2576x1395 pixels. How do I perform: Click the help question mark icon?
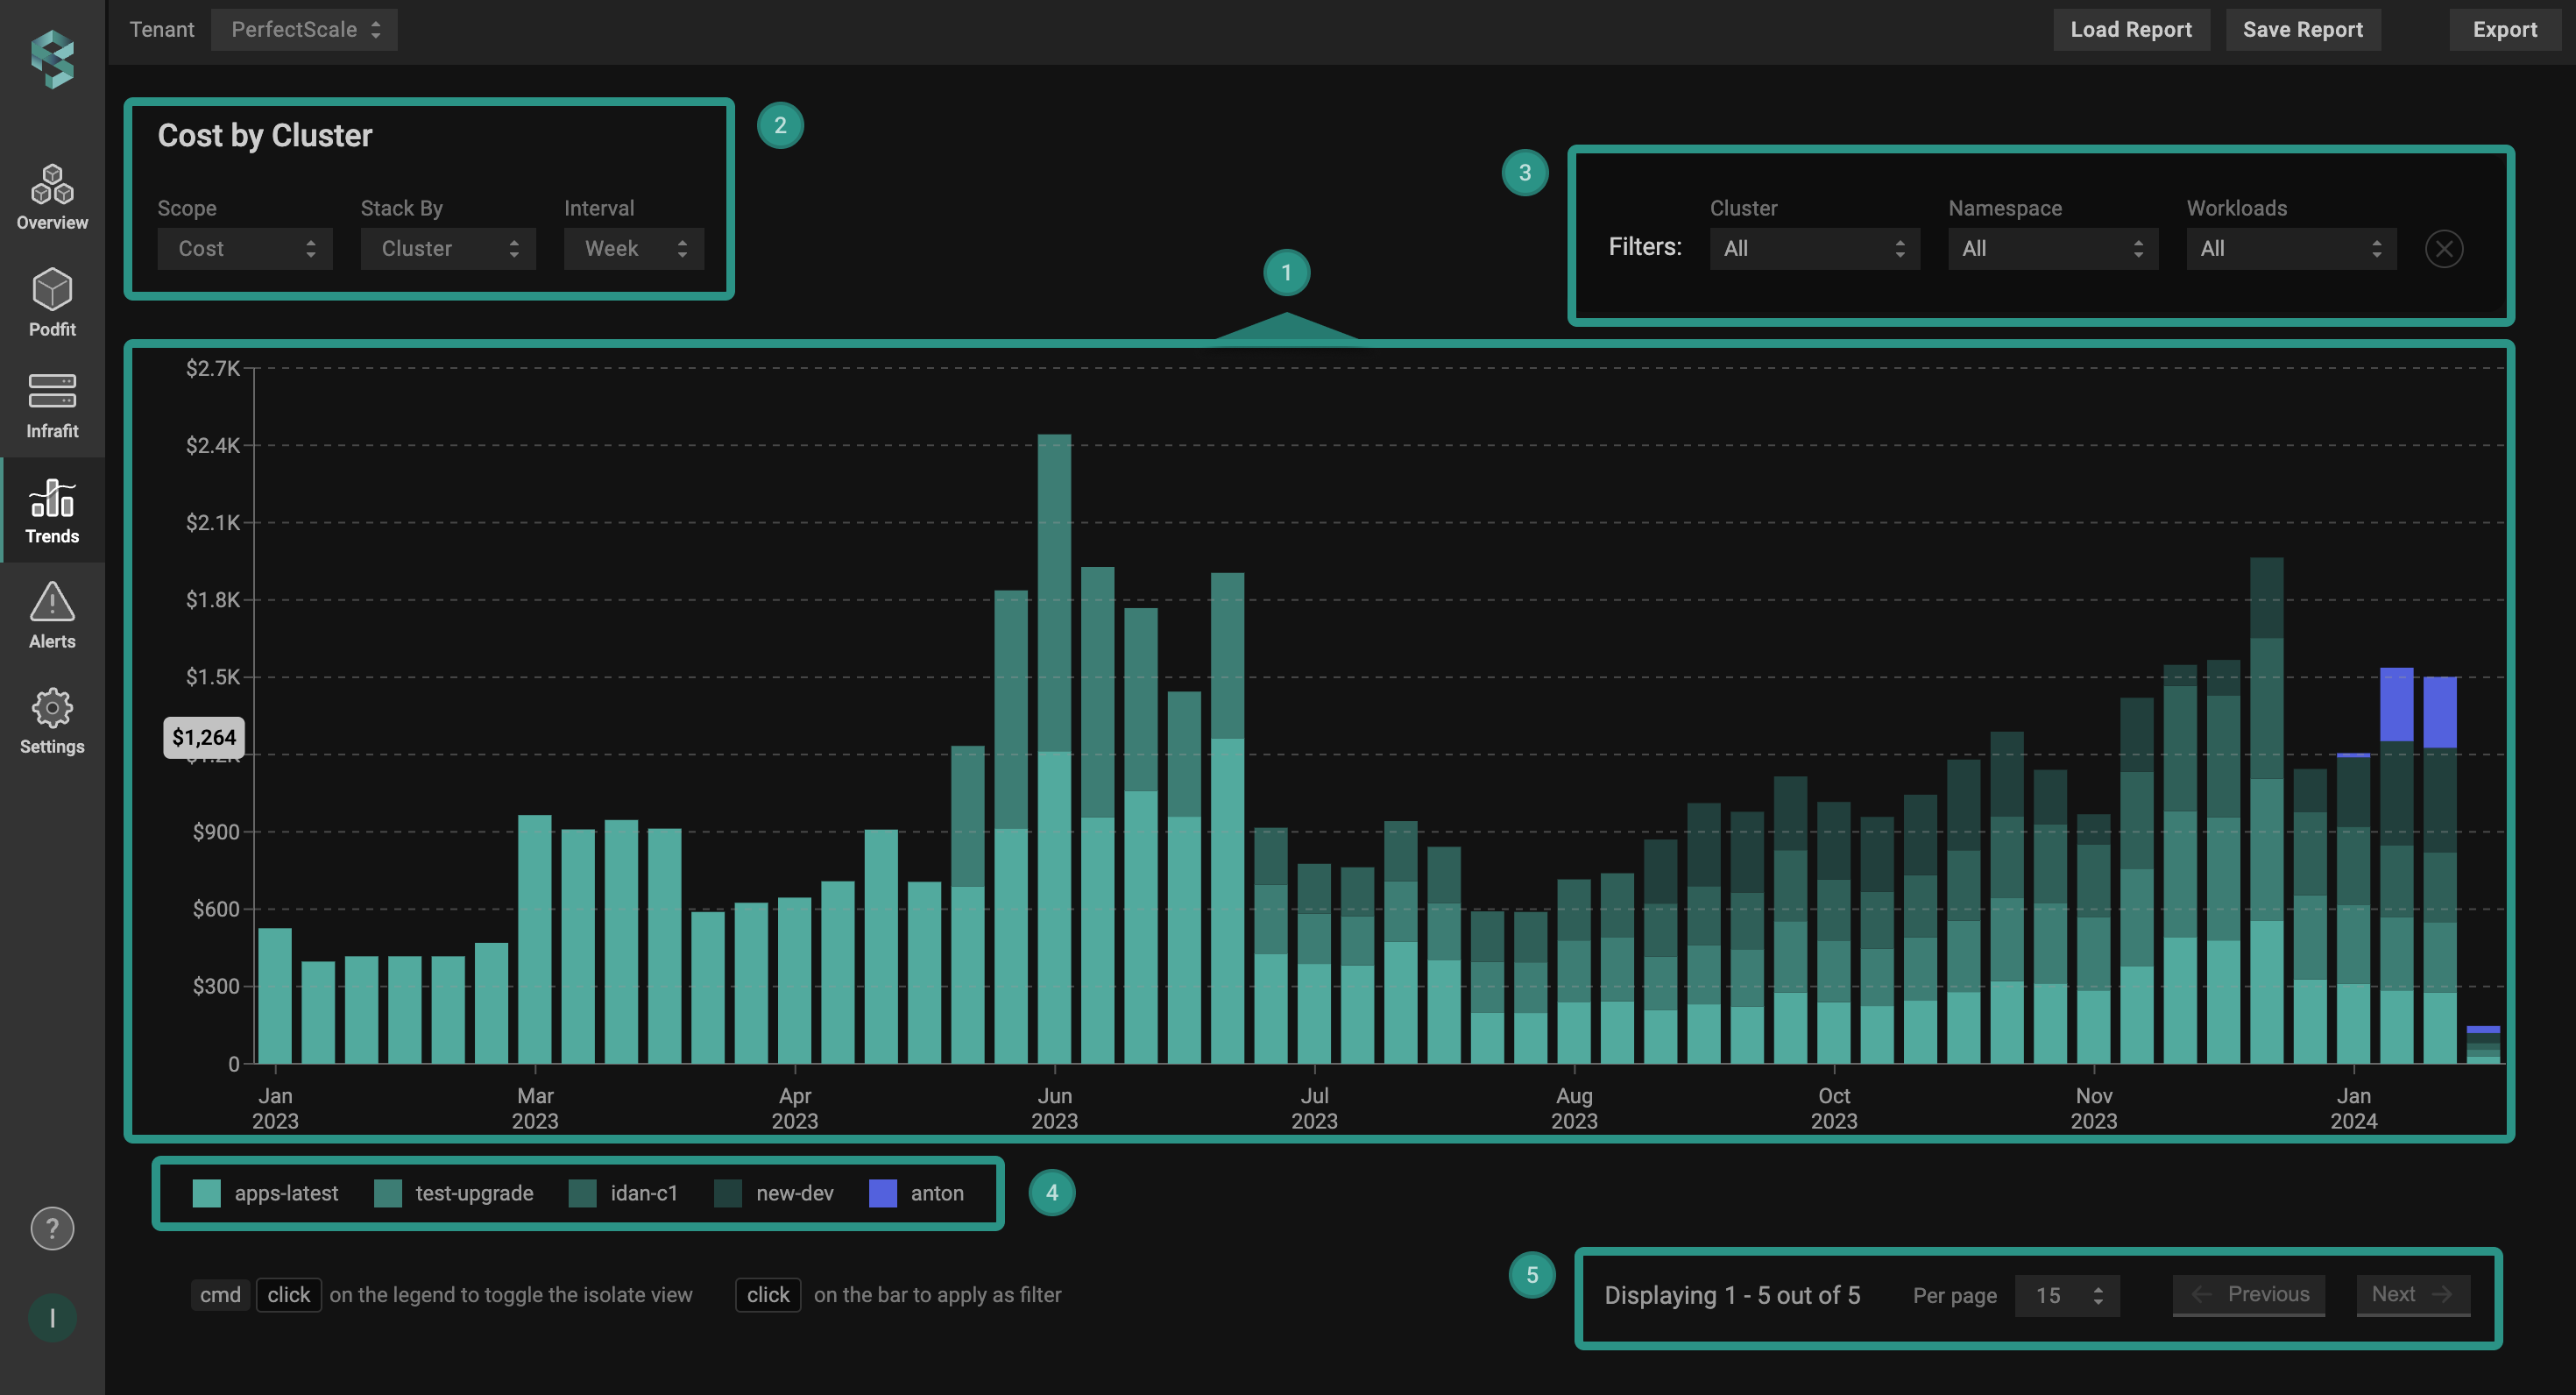52,1228
